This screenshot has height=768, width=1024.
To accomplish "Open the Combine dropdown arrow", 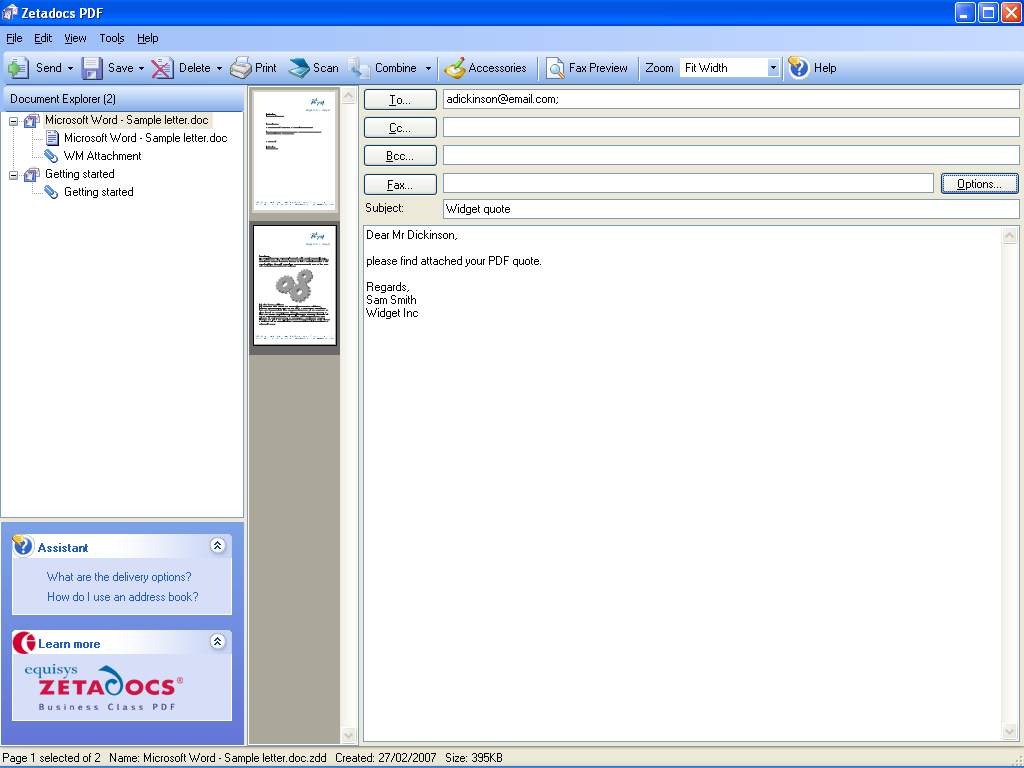I will [428, 68].
